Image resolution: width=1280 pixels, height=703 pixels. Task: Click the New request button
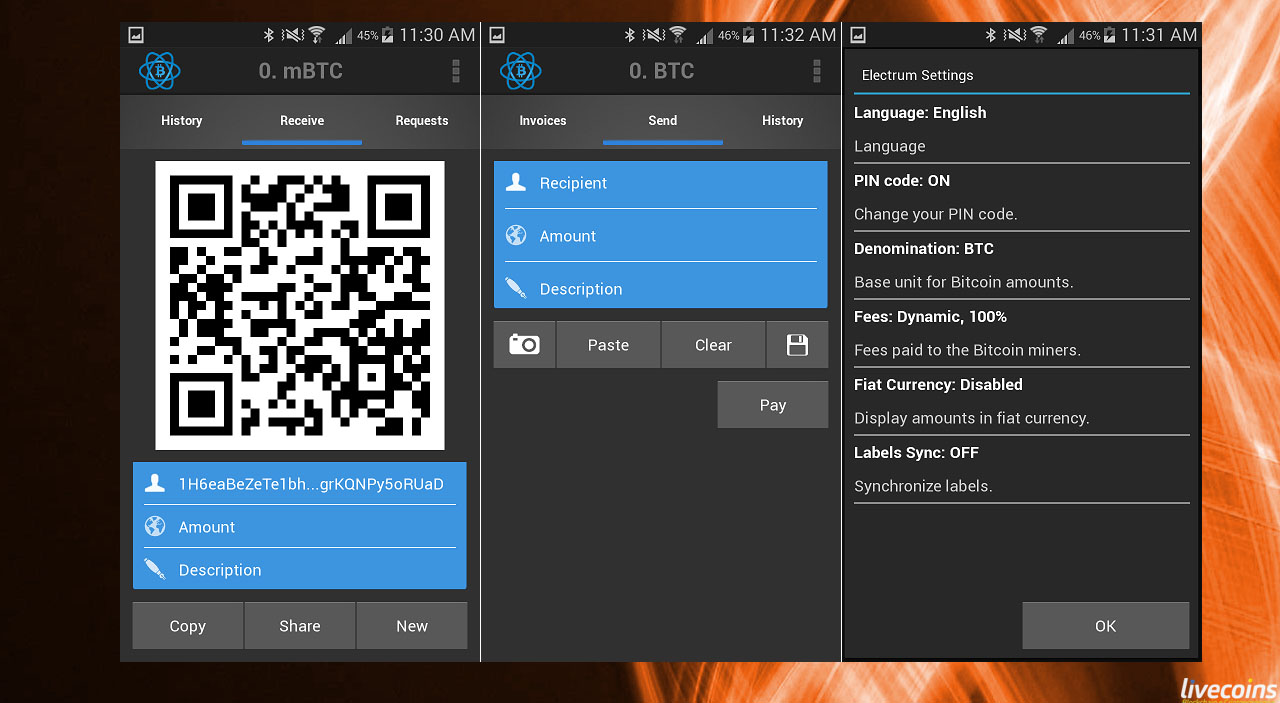(412, 626)
